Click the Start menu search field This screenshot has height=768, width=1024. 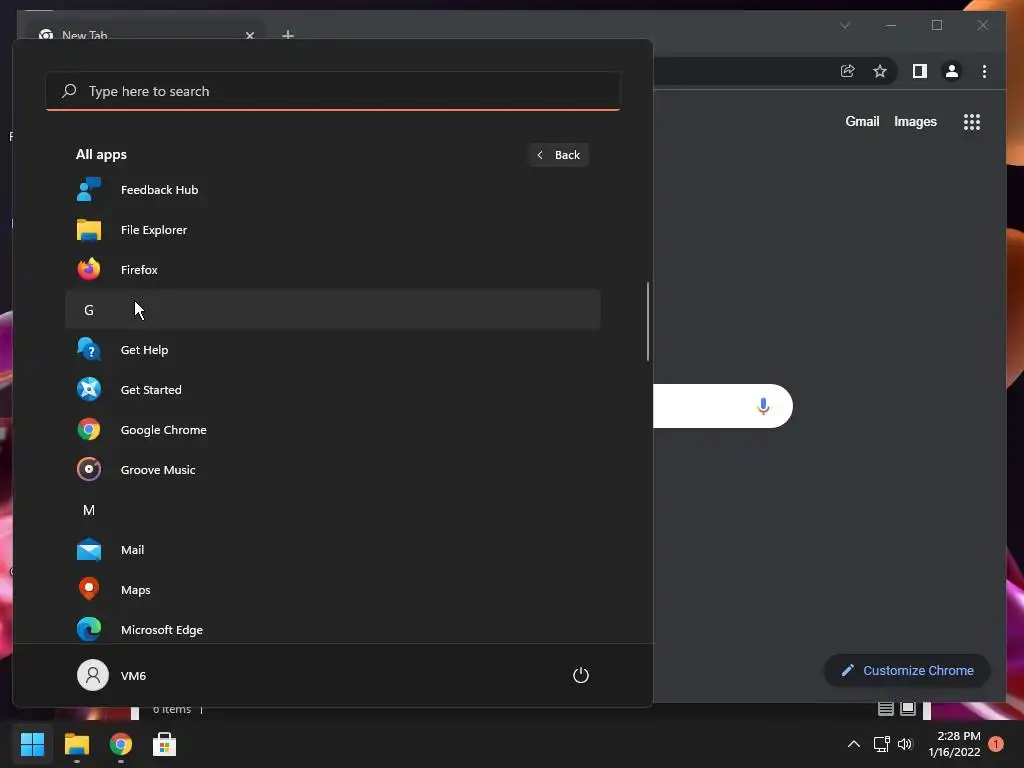point(332,91)
